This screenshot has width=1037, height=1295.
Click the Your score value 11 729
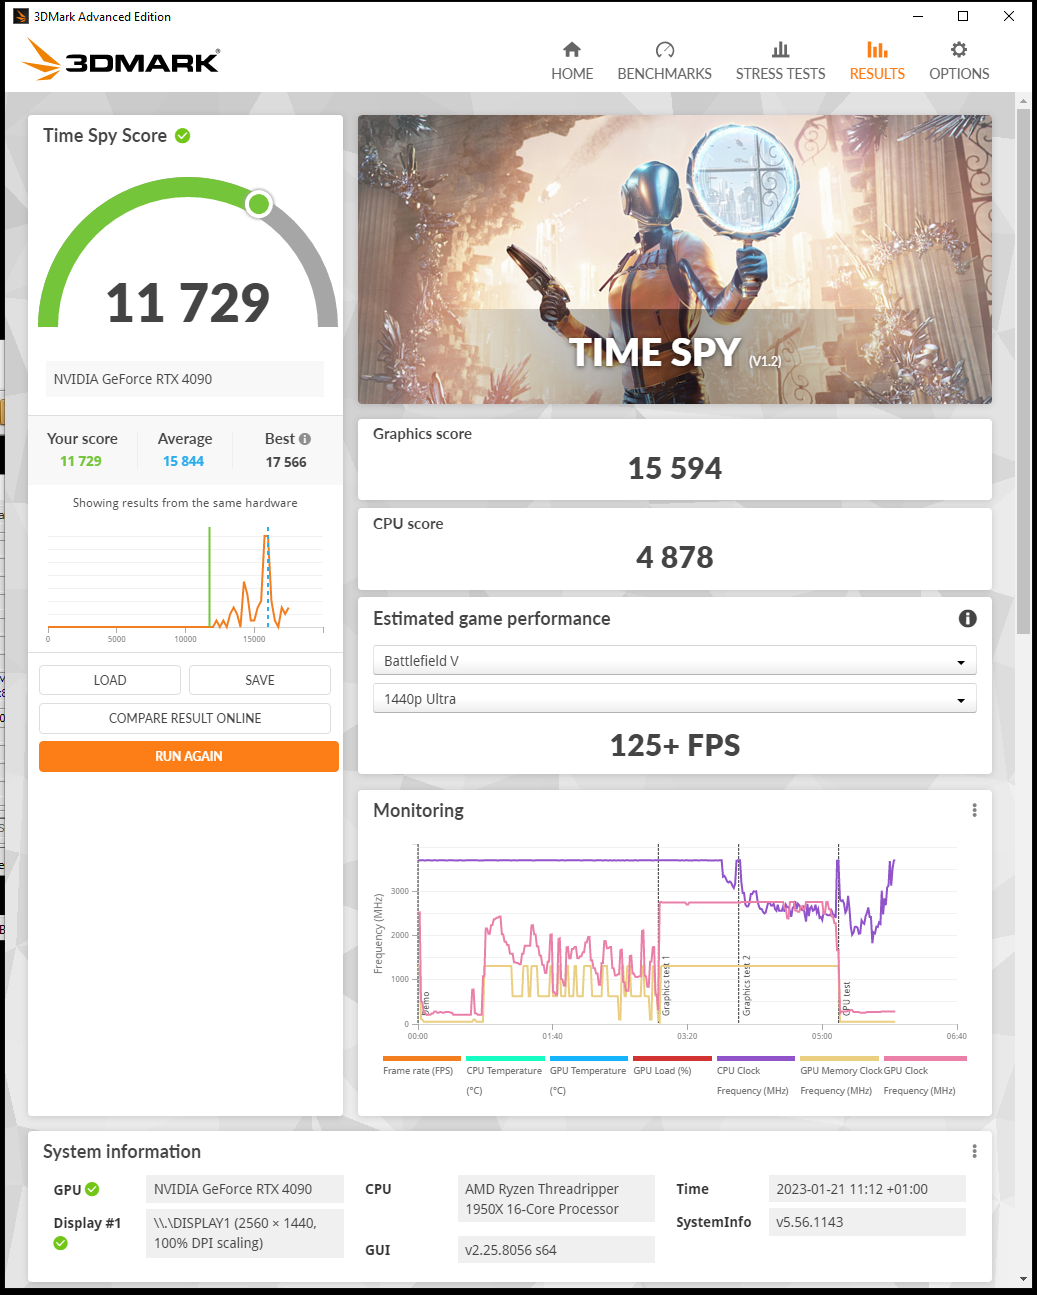[81, 461]
